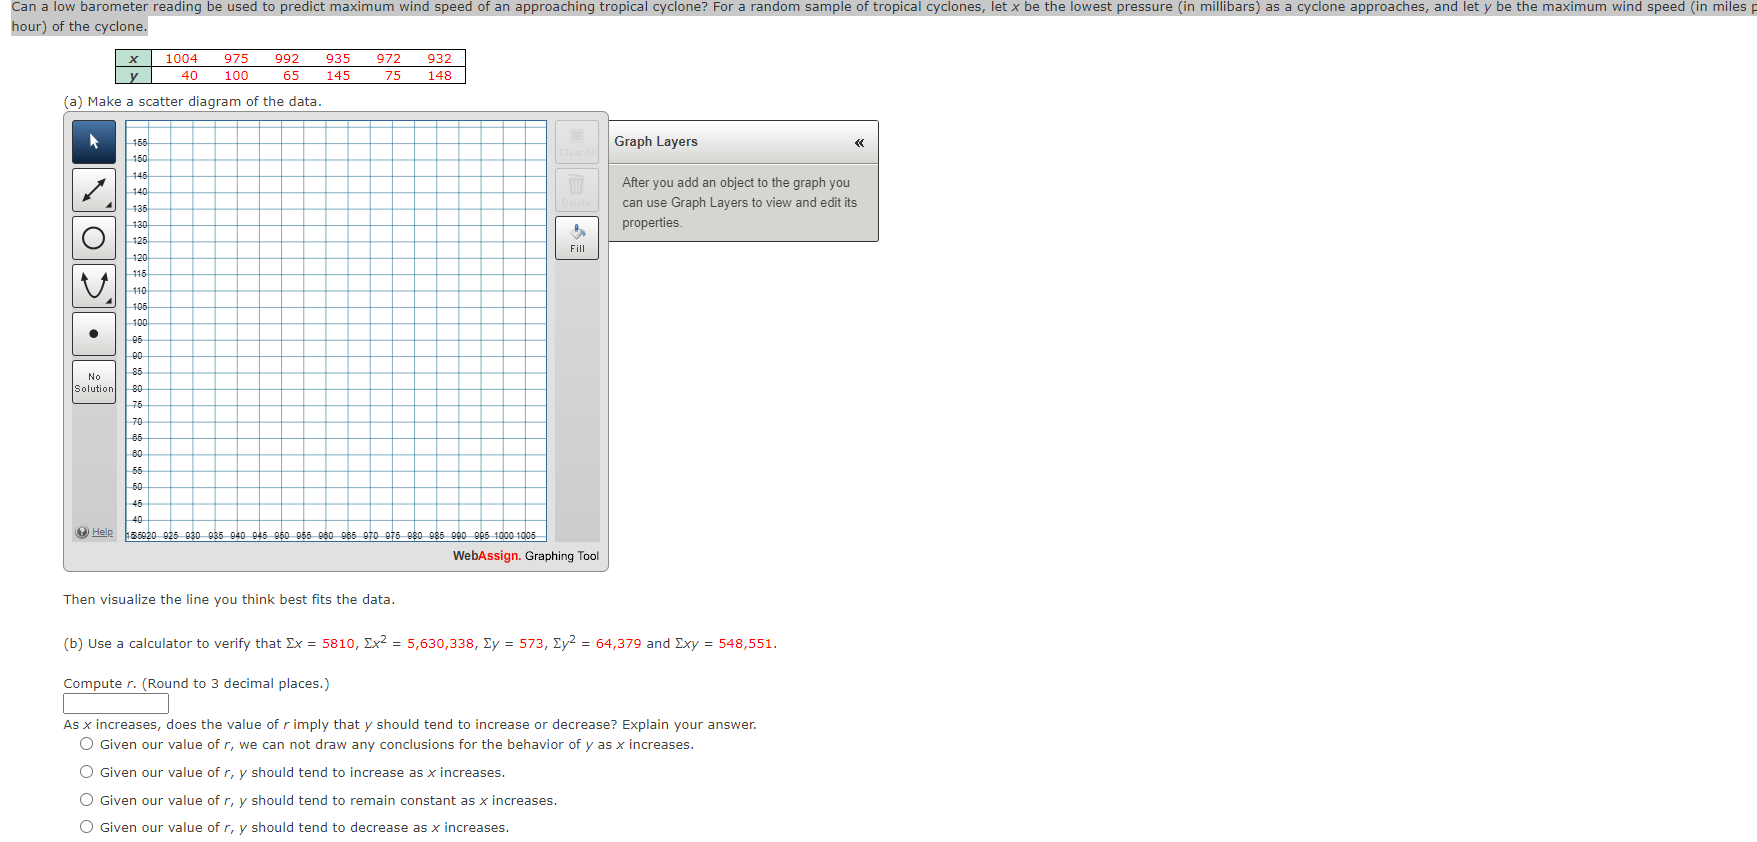This screenshot has height=842, width=1757.
Task: Select 'y should tend to decrease' option
Action: pyautogui.click(x=87, y=827)
